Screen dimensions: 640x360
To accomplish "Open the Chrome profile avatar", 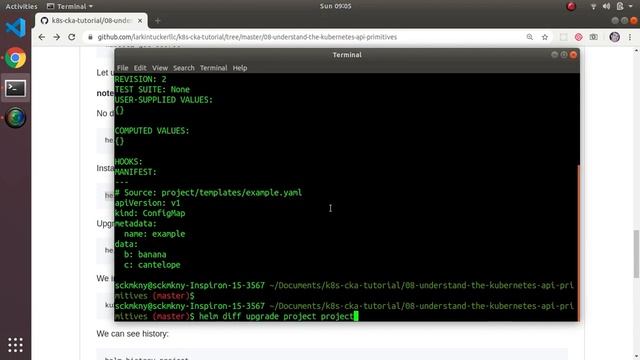I will tap(614, 37).
